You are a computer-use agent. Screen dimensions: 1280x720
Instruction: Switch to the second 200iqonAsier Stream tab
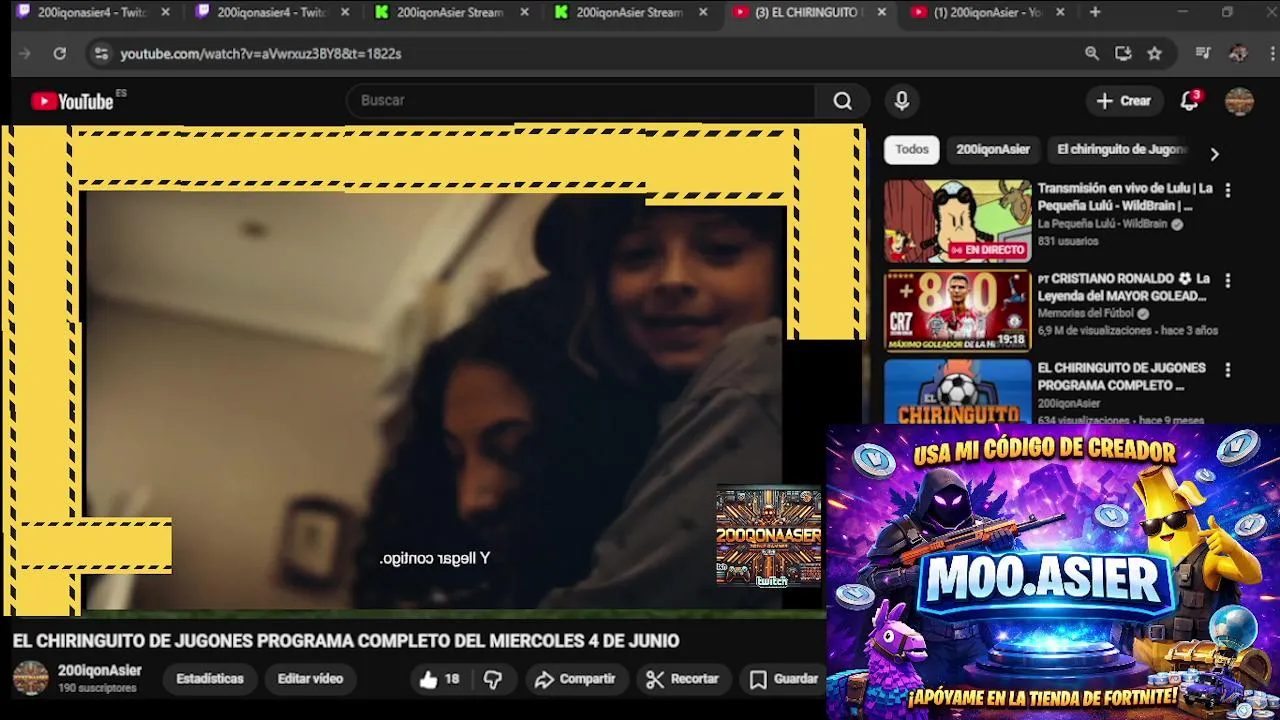[x=630, y=12]
